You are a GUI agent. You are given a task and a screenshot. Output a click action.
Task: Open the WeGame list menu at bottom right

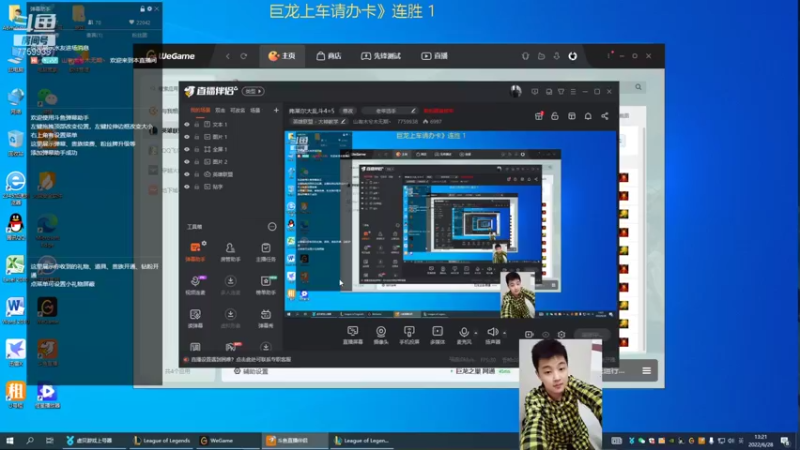(x=646, y=370)
